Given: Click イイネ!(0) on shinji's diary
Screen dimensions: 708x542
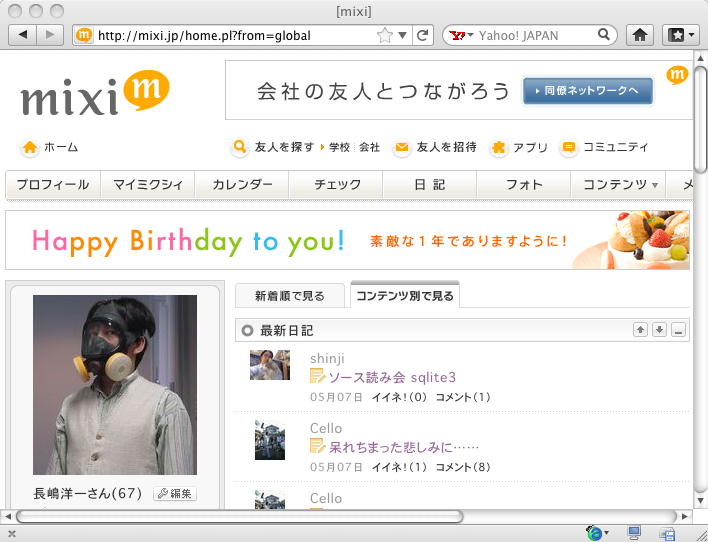Looking at the screenshot, I should [x=399, y=397].
